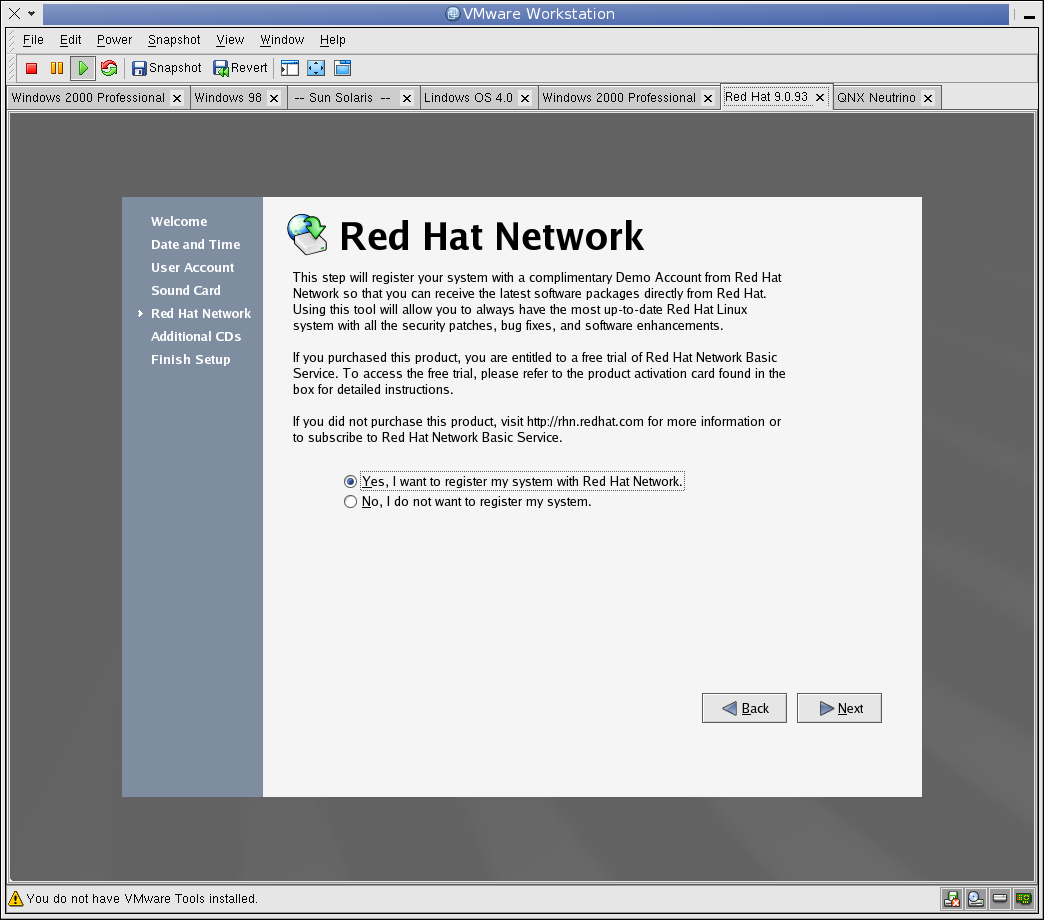Click the hard disk status icon
Screen dimensions: 1044x920
pyautogui.click(x=1000, y=899)
